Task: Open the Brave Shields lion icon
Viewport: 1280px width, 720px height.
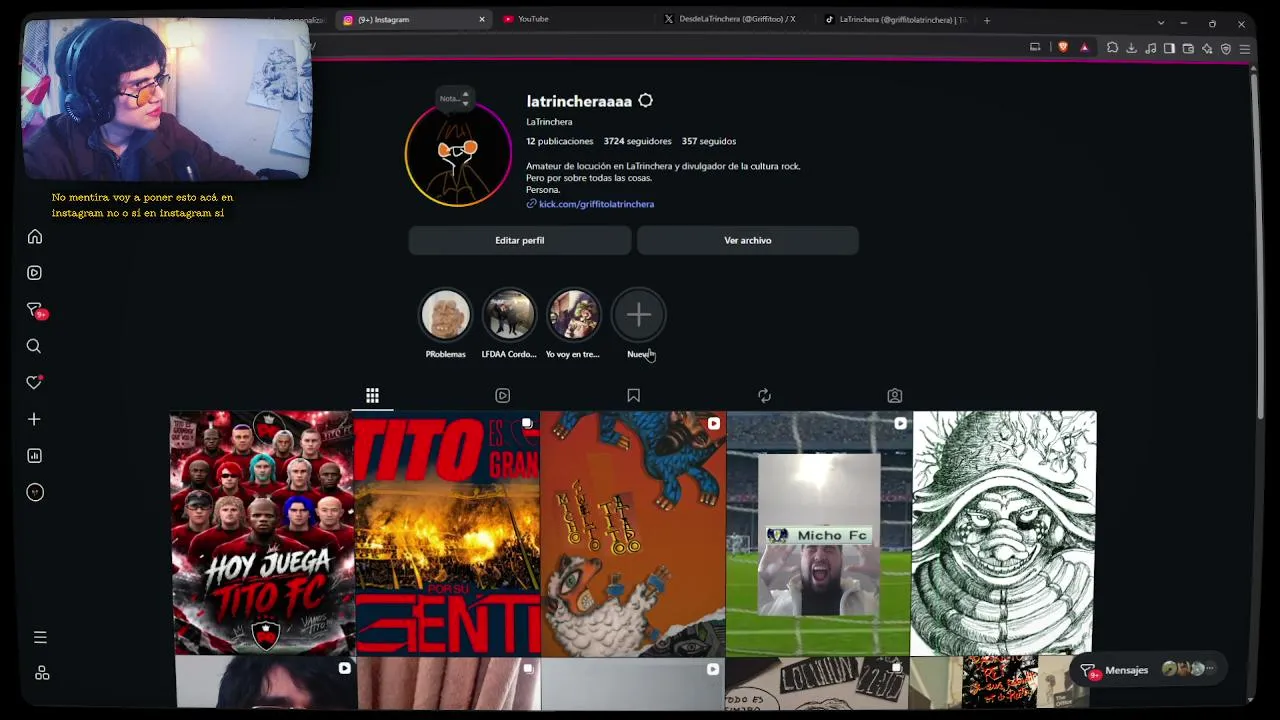Action: tap(1063, 47)
